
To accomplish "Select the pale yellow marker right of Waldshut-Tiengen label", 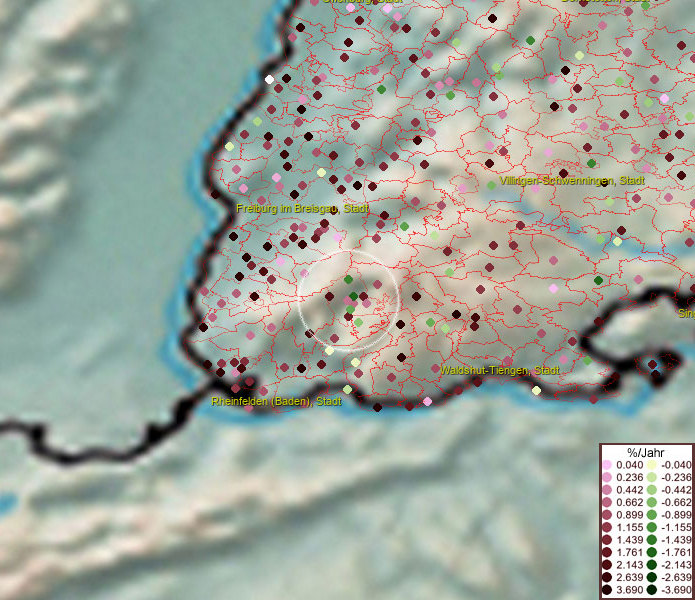I will click(x=536, y=390).
